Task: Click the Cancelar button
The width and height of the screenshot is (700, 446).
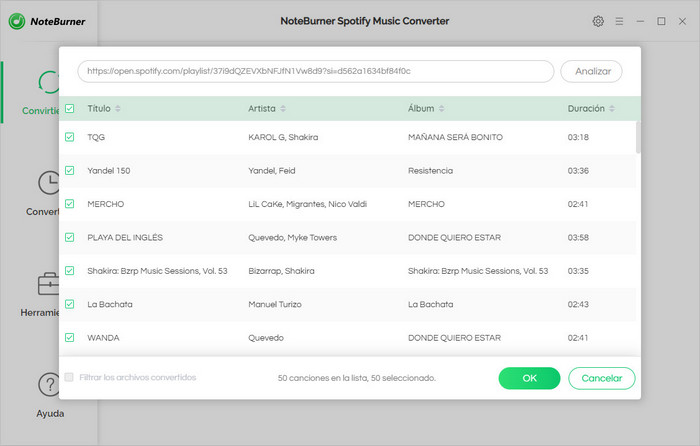Action: (x=601, y=378)
